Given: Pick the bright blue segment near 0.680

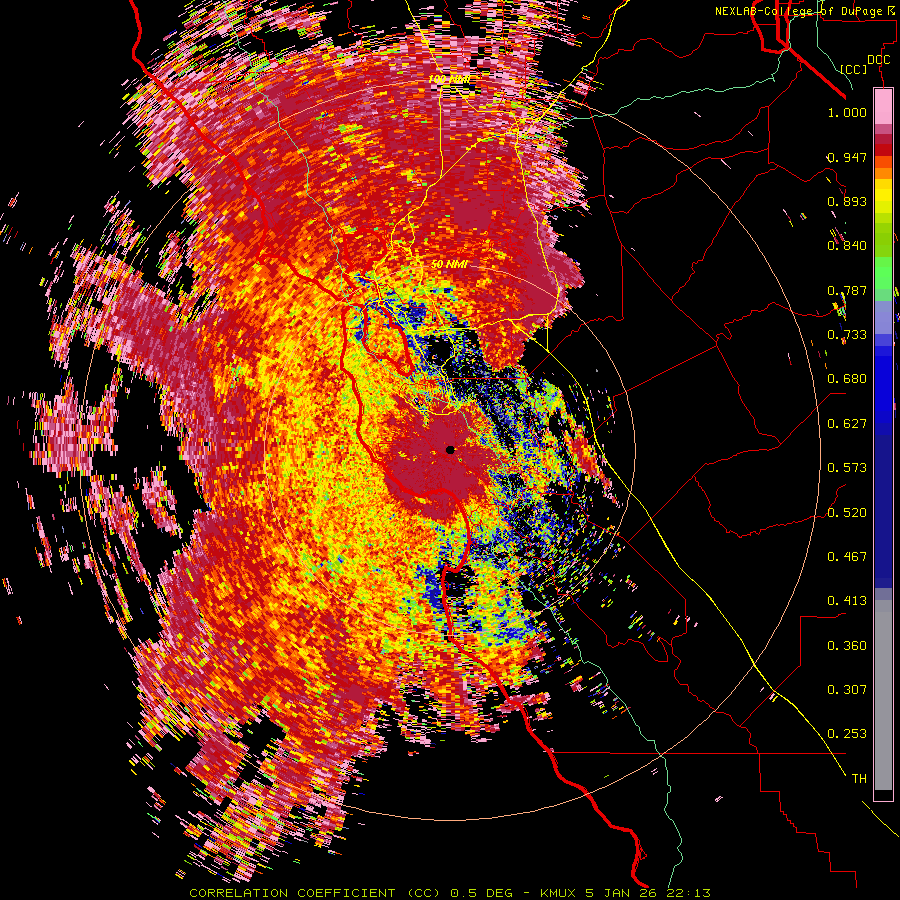Looking at the screenshot, I should 883,385.
